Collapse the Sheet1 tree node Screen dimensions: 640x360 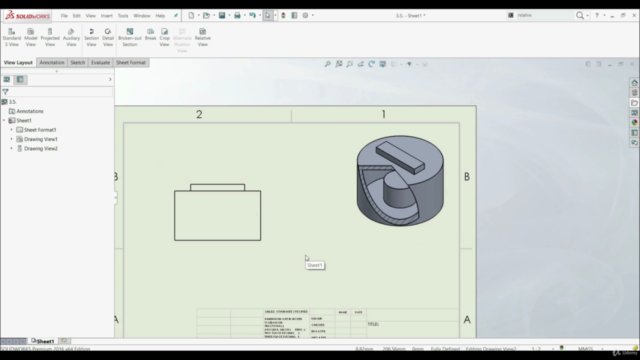tap(4, 120)
